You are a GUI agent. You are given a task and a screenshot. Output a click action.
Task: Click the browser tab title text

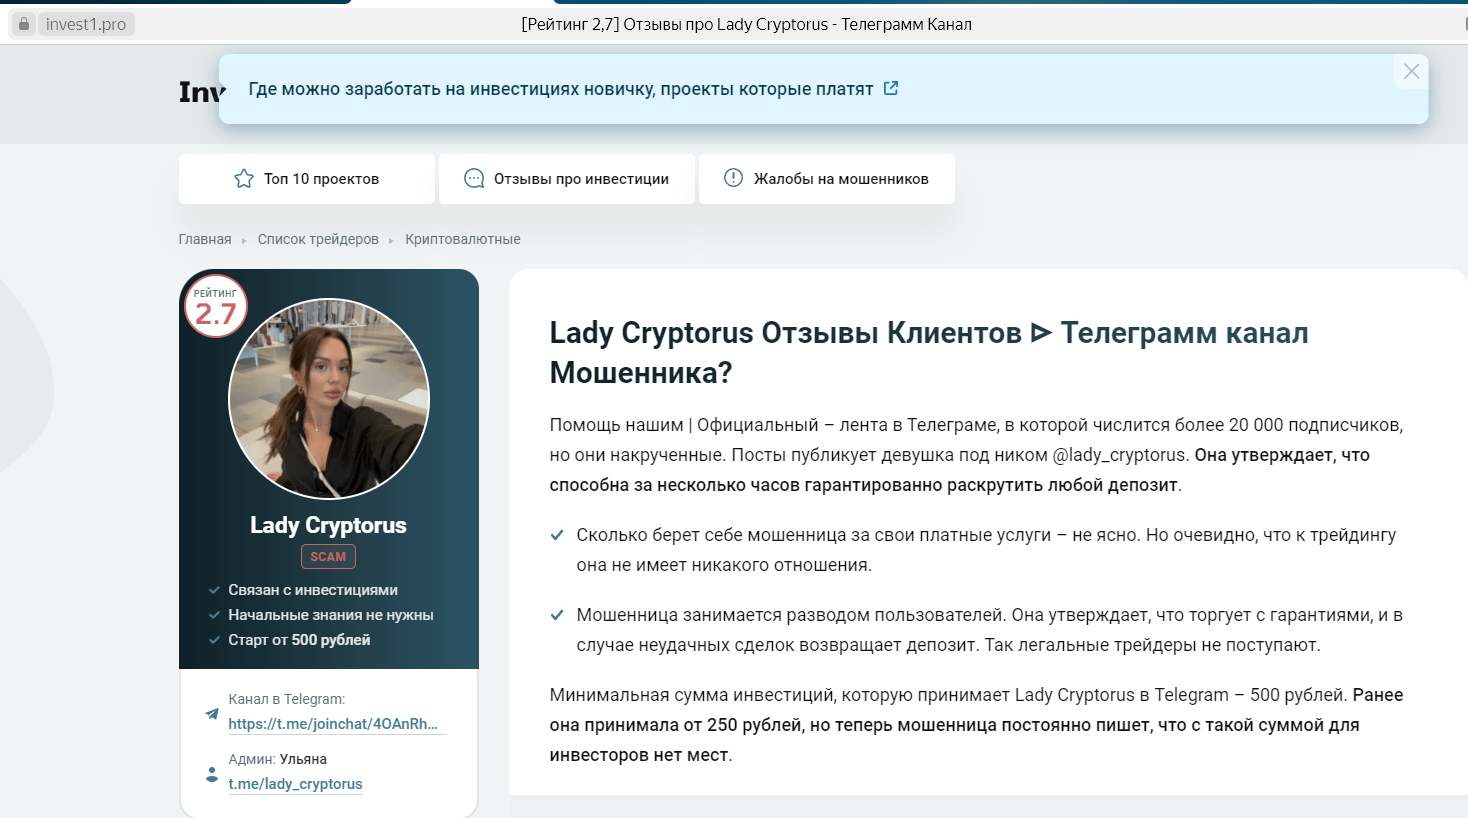coord(746,24)
